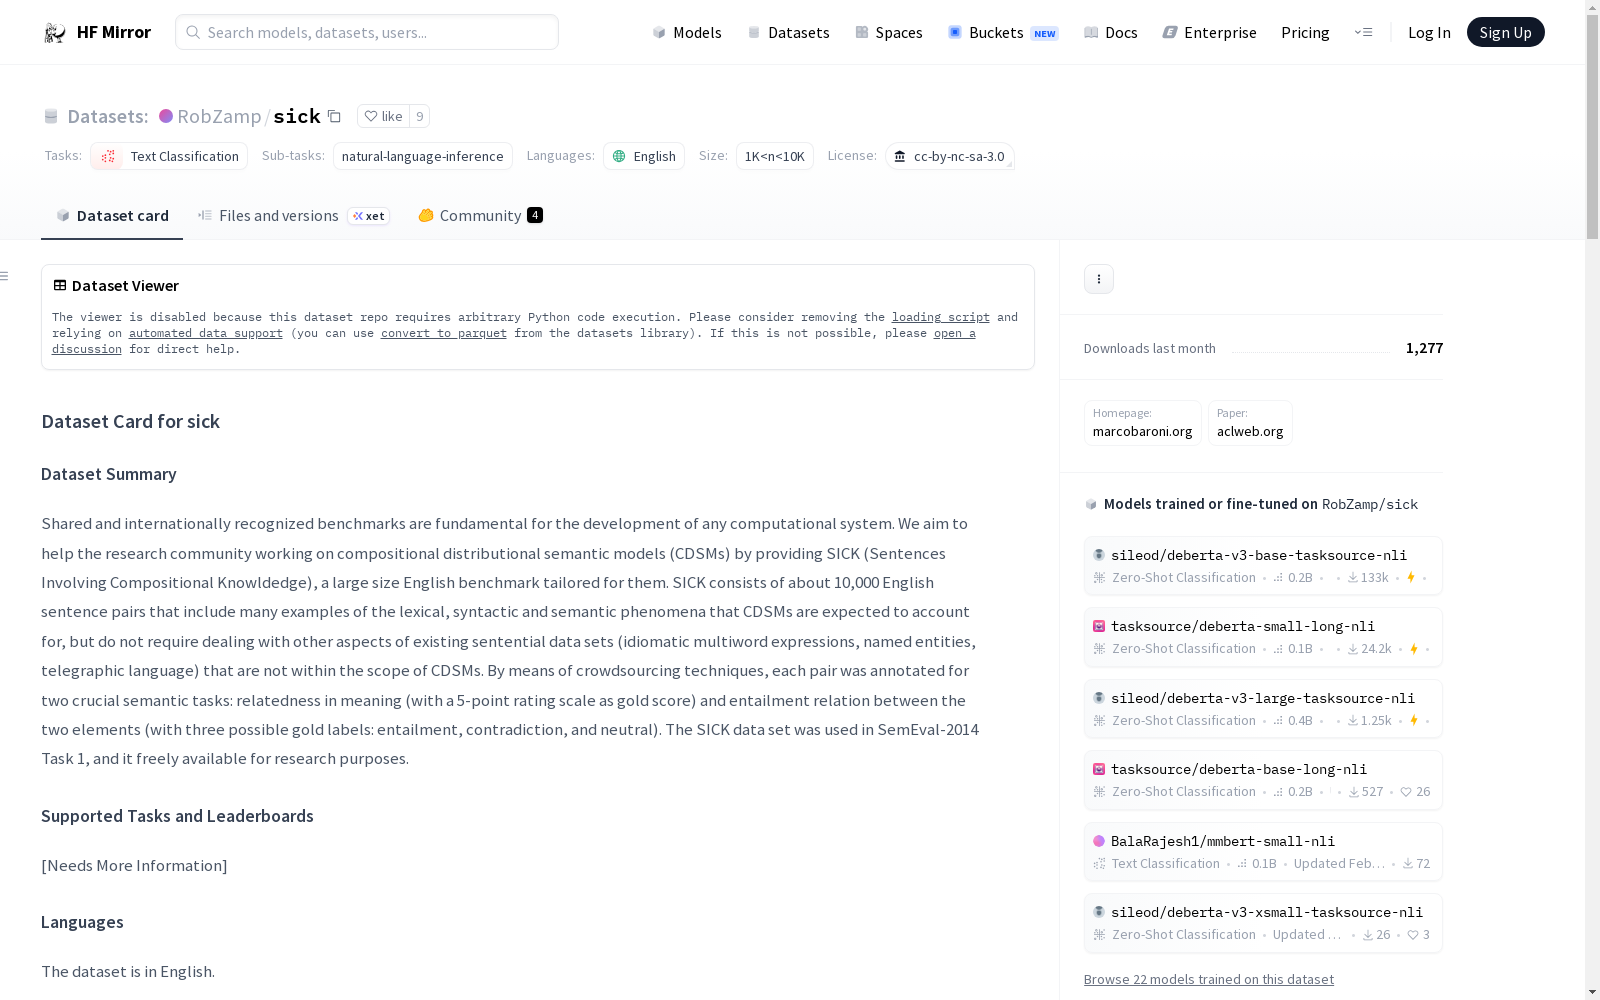This screenshot has width=1600, height=1000.
Task: Open the marcobaroni.org homepage link
Action: tap(1143, 423)
